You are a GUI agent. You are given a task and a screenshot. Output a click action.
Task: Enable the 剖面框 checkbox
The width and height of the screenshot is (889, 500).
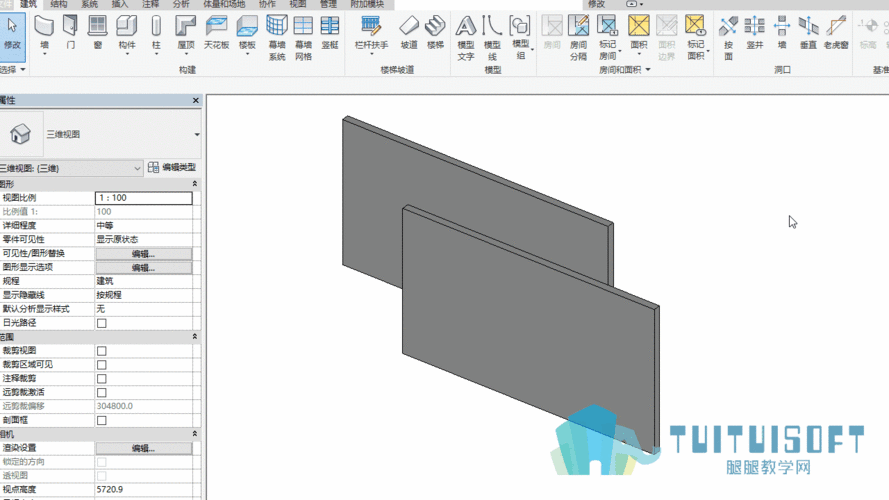tap(101, 421)
